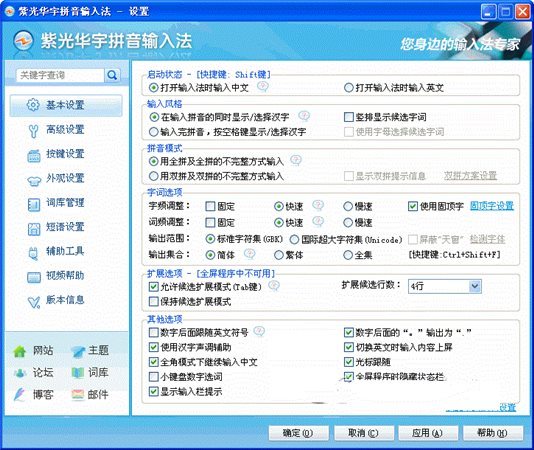Select 全集 output set
Viewport: 534px width, 450px height.
pos(348,255)
